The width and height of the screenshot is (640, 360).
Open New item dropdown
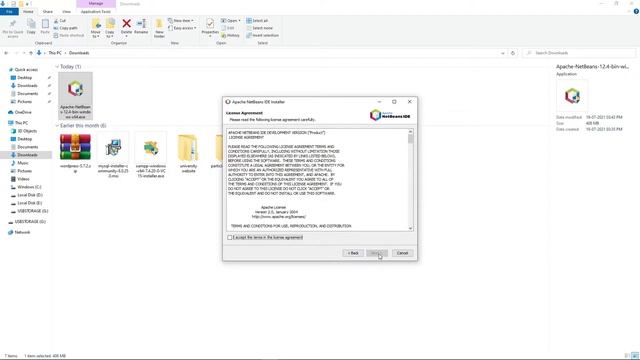pyautogui.click(x=181, y=20)
